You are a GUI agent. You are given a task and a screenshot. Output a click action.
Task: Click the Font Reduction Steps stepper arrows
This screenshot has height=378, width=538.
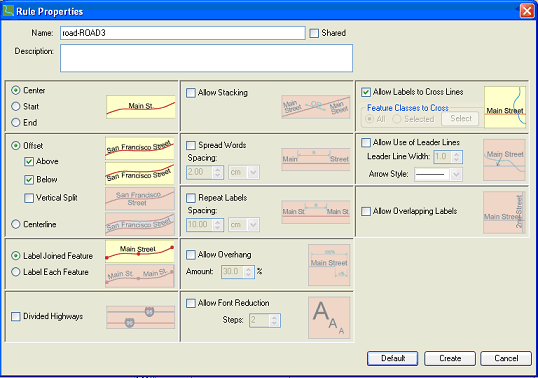(x=274, y=320)
